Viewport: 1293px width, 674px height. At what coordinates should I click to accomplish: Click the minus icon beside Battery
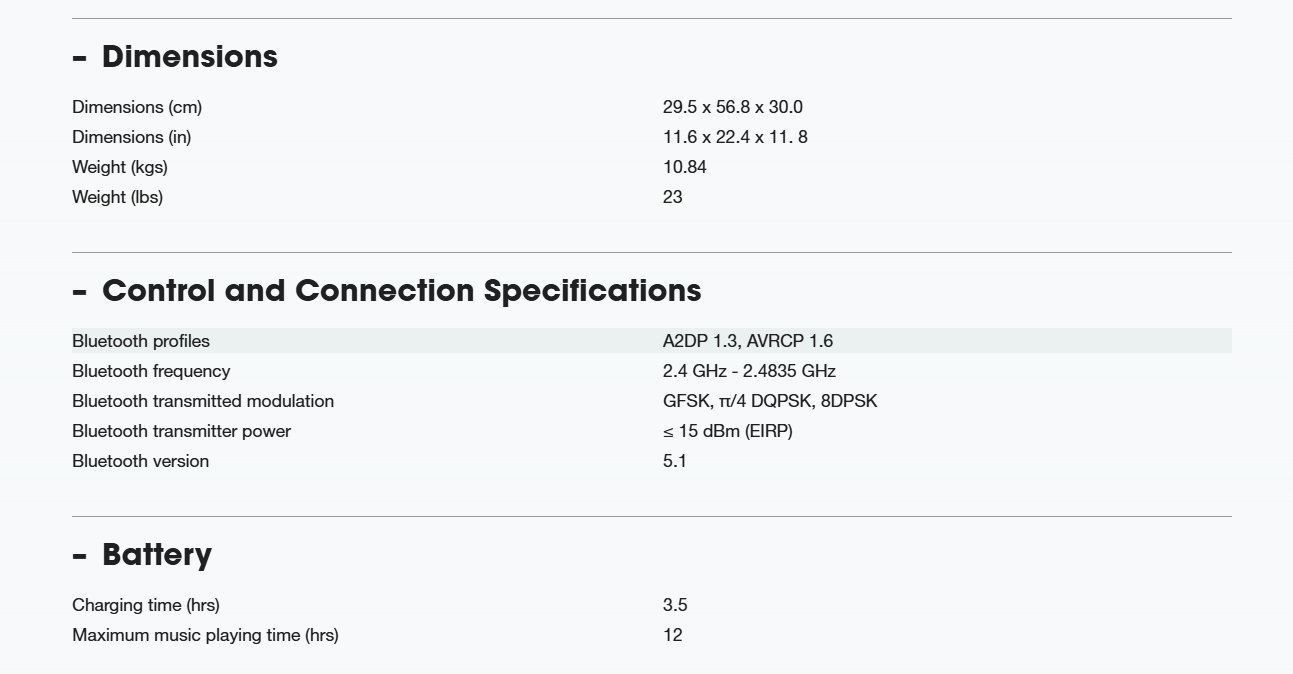(x=79, y=556)
